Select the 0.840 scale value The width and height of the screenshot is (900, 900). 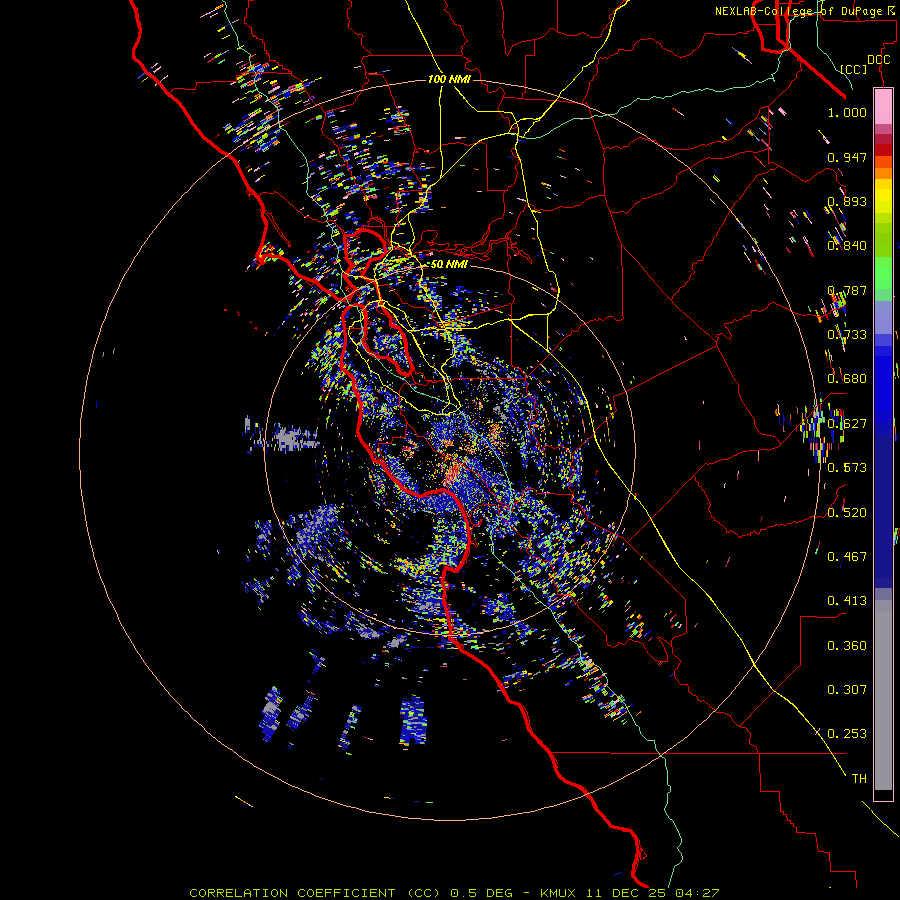coord(847,246)
